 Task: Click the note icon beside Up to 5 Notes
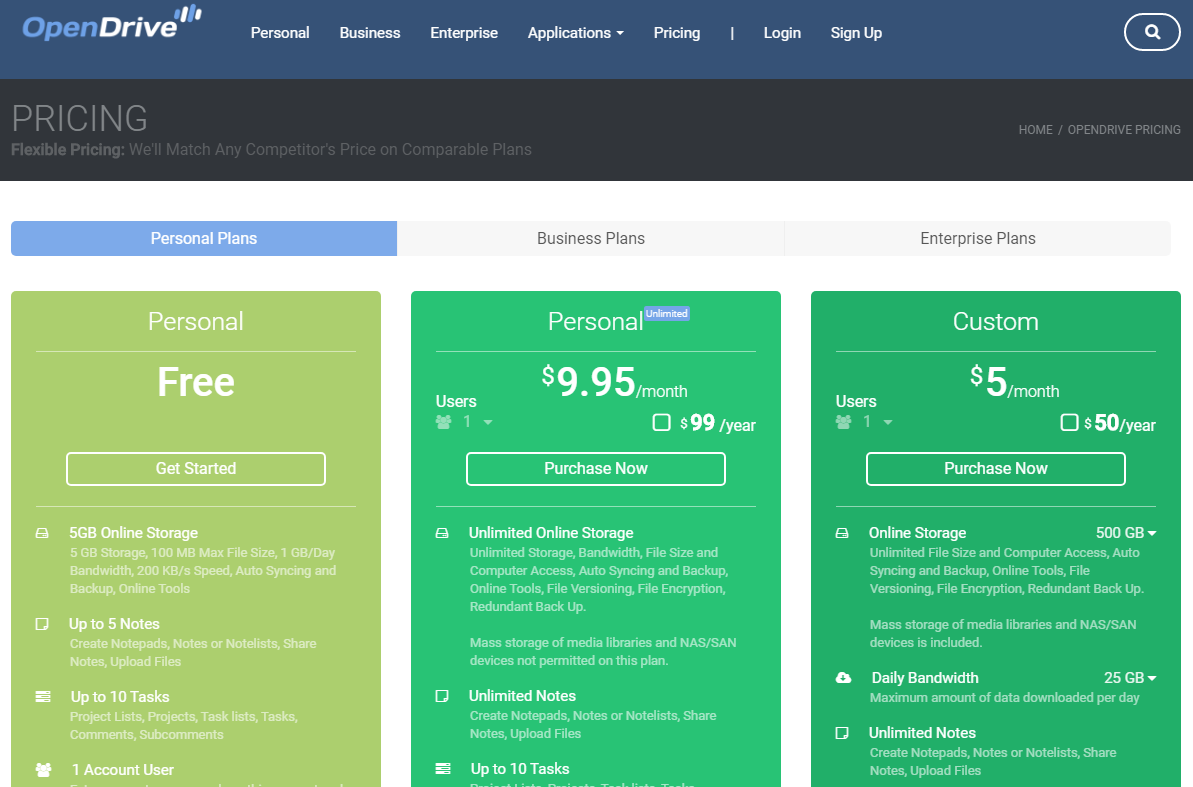point(42,624)
